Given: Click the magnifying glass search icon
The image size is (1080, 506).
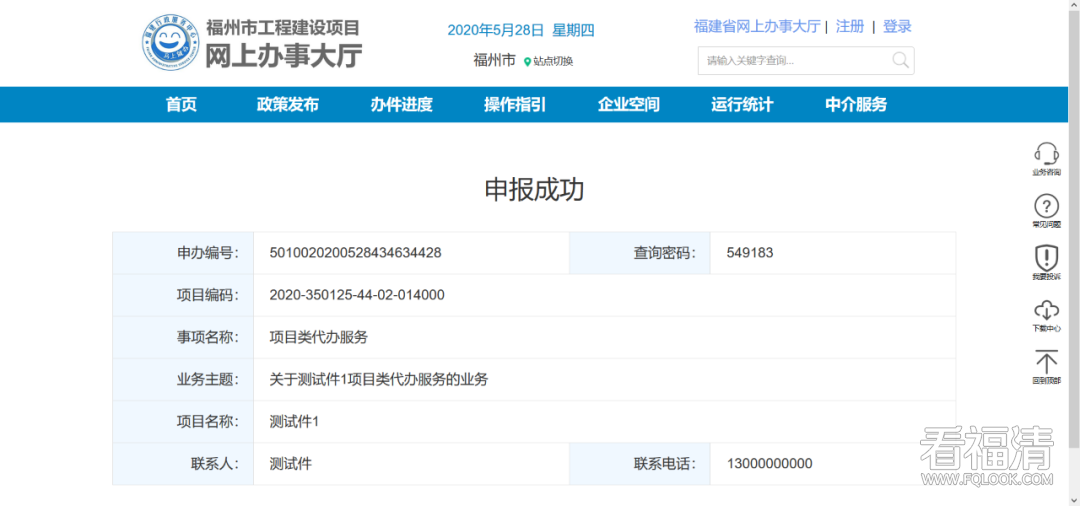Looking at the screenshot, I should [x=900, y=60].
